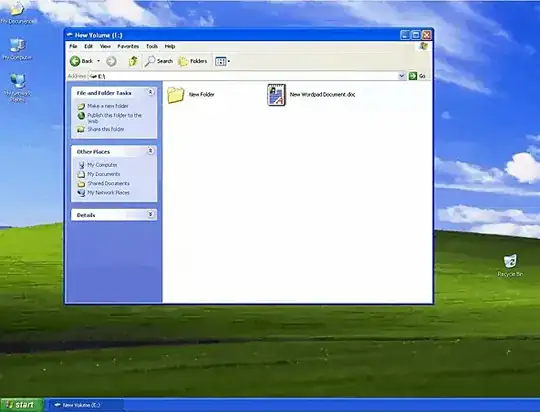540x412 pixels.
Task: Go back using the Back button
Action: (81, 61)
